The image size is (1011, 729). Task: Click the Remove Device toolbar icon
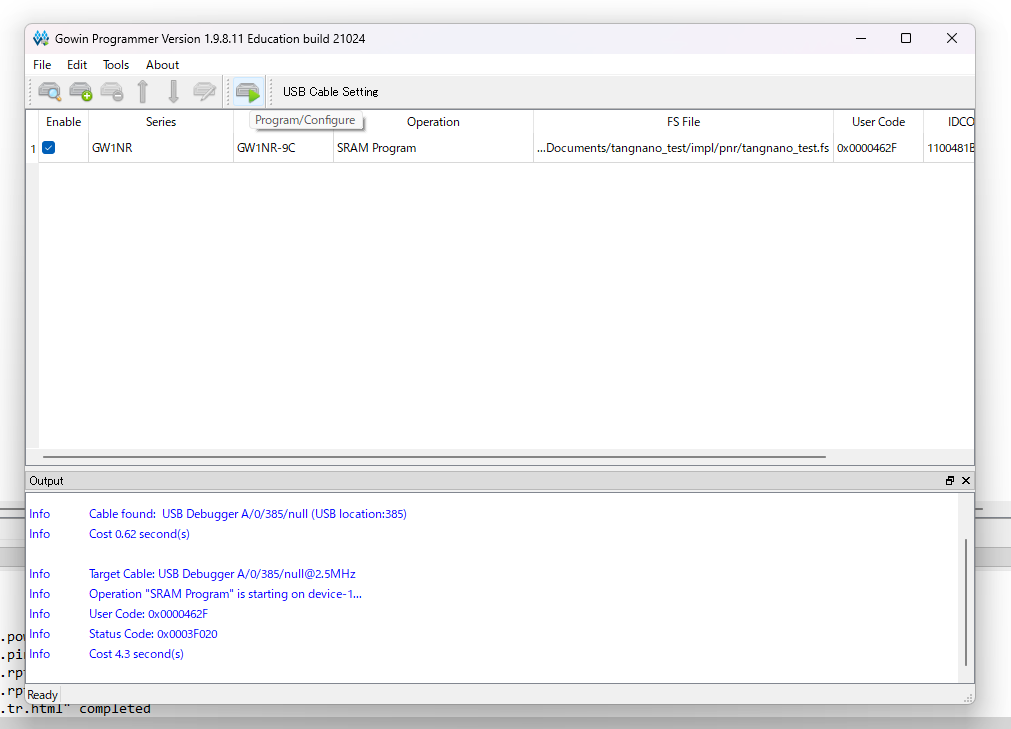point(112,92)
